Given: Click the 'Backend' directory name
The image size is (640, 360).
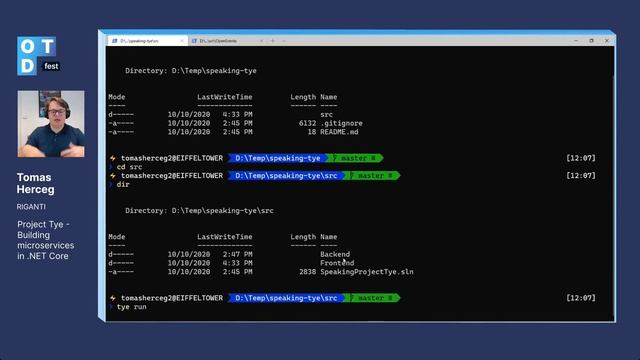Looking at the screenshot, I should (335, 254).
